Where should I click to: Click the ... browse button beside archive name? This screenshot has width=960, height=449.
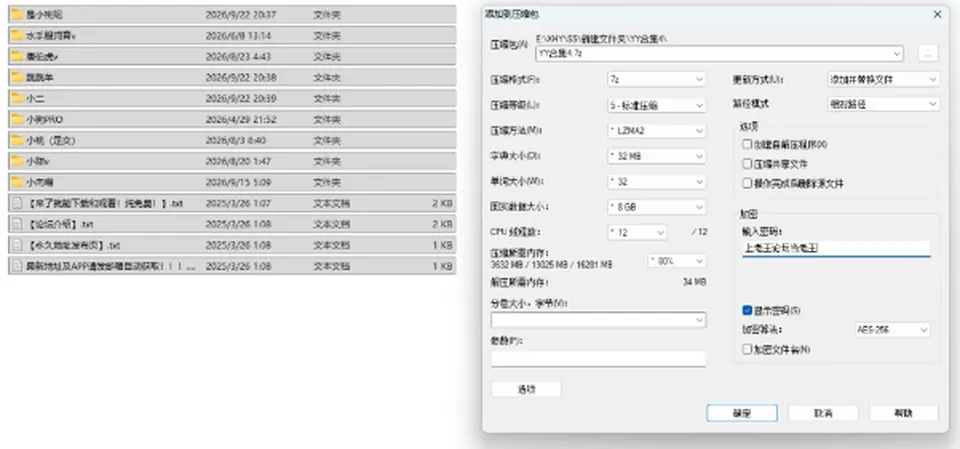pos(928,54)
